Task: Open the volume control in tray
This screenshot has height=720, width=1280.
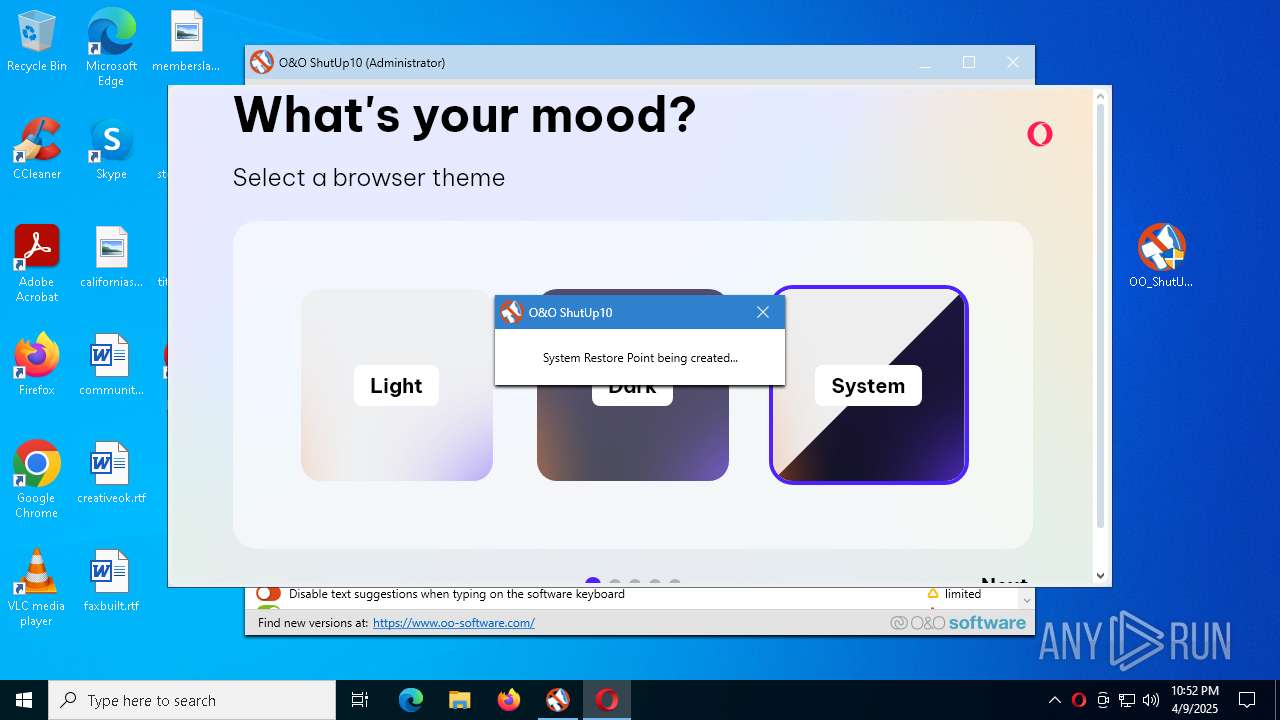Action: coord(1151,700)
